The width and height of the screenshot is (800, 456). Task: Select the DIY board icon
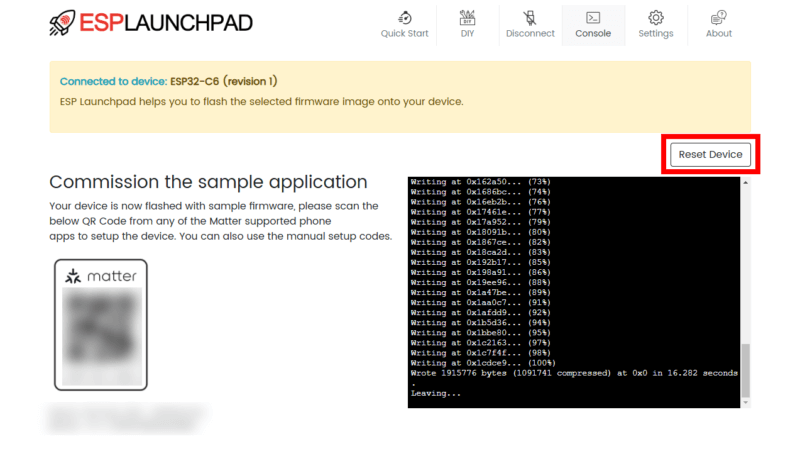tap(467, 17)
